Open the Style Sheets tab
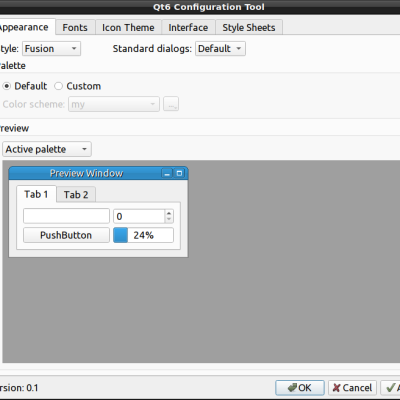 (x=249, y=27)
